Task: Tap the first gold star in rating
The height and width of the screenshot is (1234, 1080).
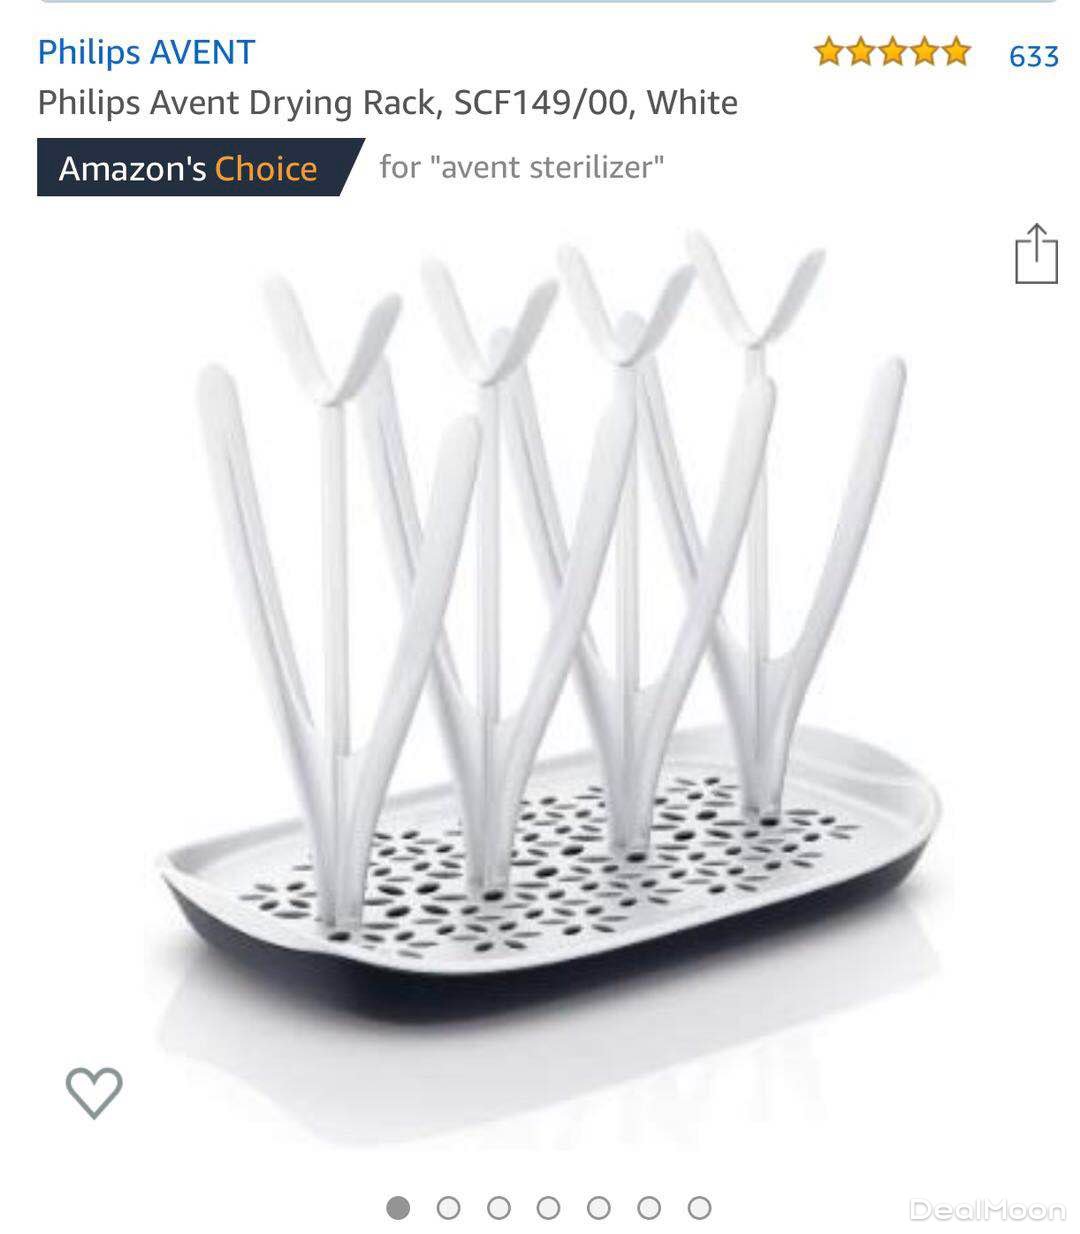Action: [x=829, y=52]
